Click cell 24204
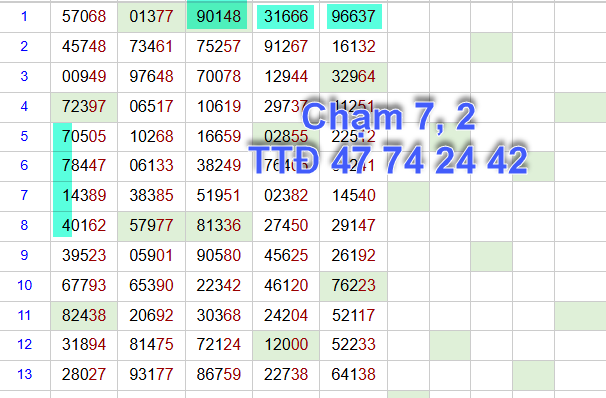The width and height of the screenshot is (606, 398). (286, 316)
